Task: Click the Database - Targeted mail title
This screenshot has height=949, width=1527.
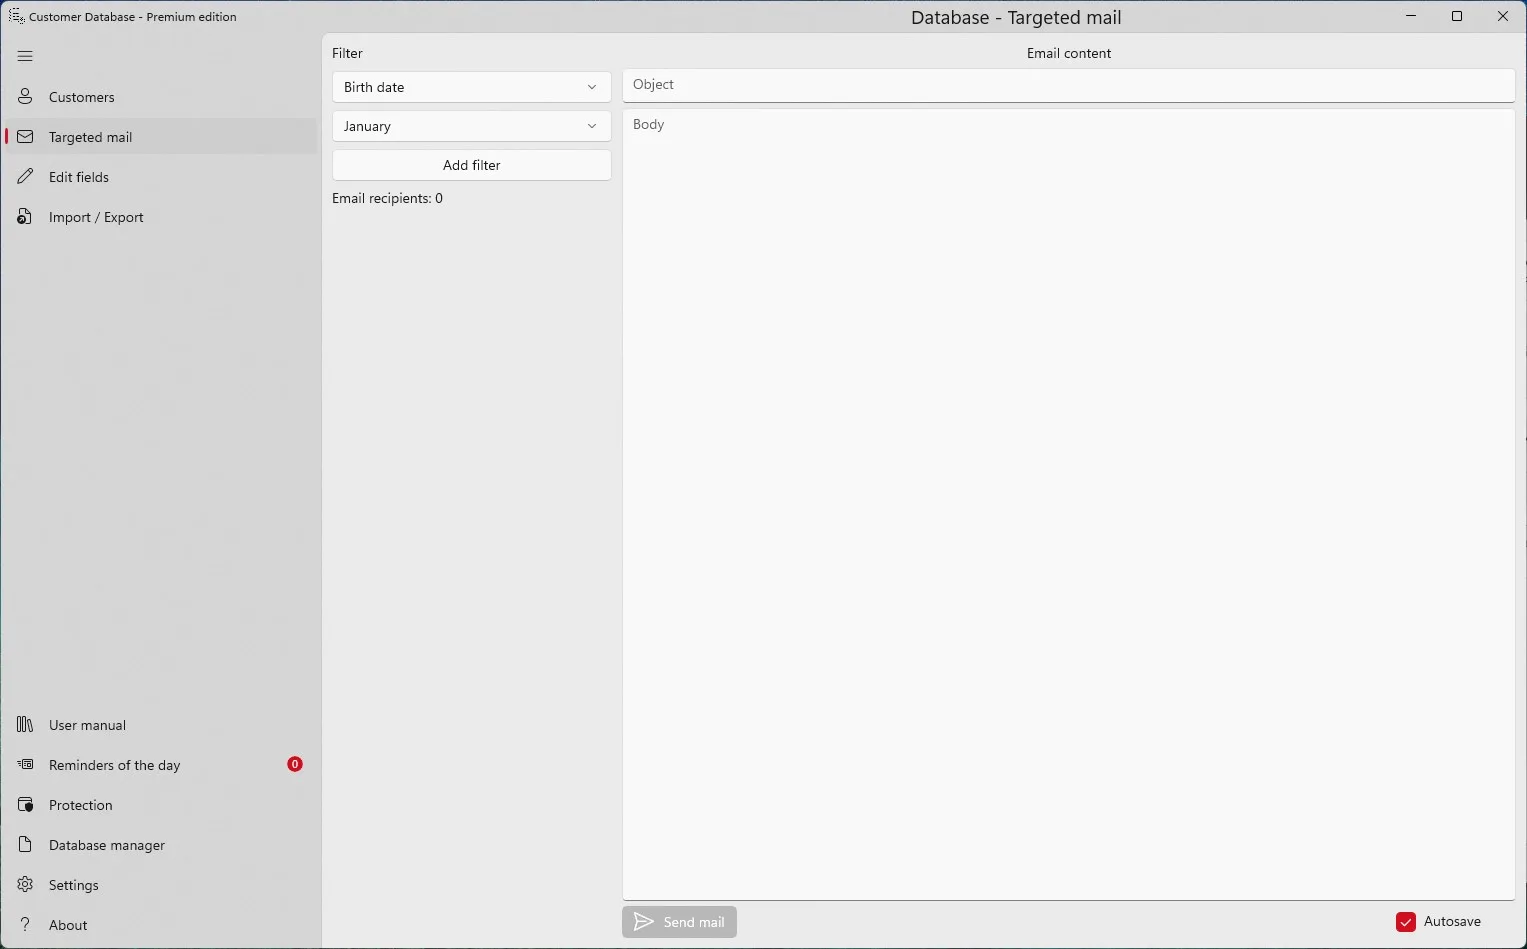Action: pyautogui.click(x=1016, y=17)
